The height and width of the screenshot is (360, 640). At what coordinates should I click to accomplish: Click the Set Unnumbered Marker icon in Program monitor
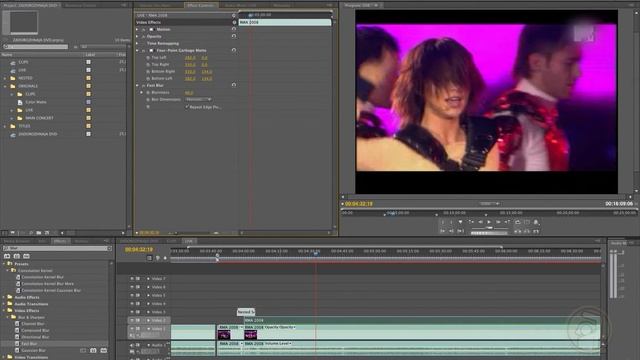point(460,222)
